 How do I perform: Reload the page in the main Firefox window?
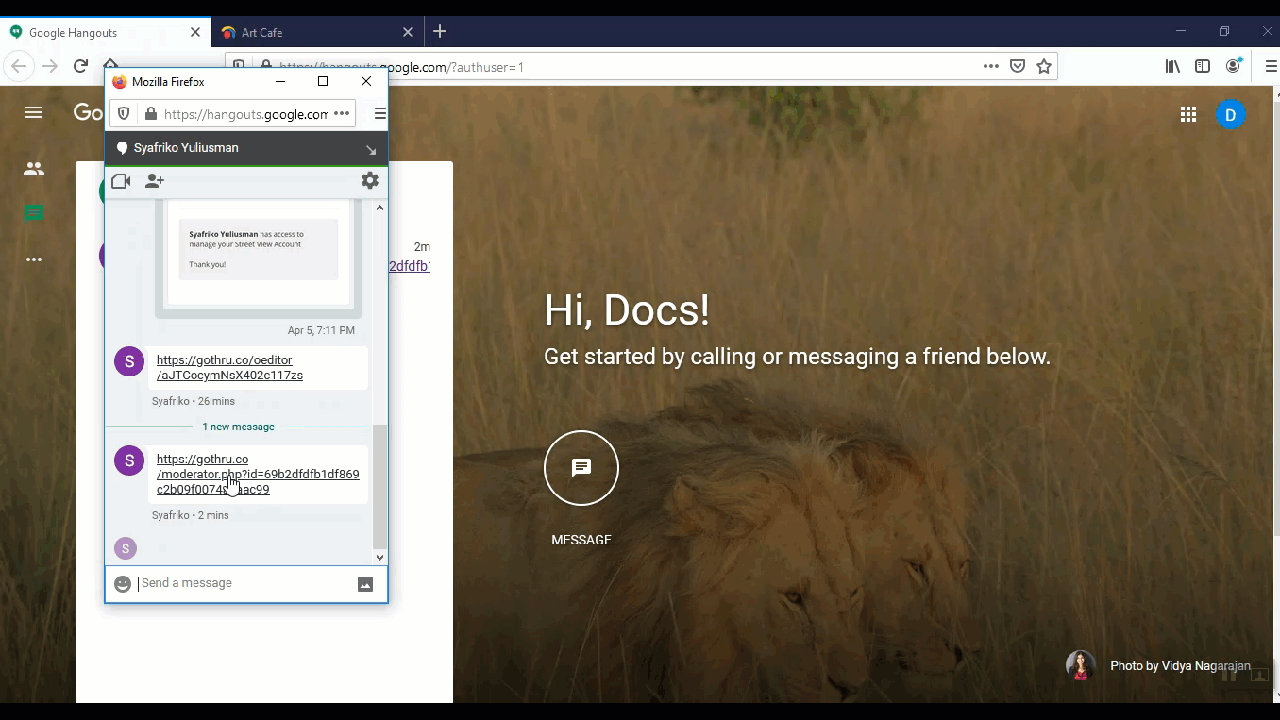coord(81,67)
